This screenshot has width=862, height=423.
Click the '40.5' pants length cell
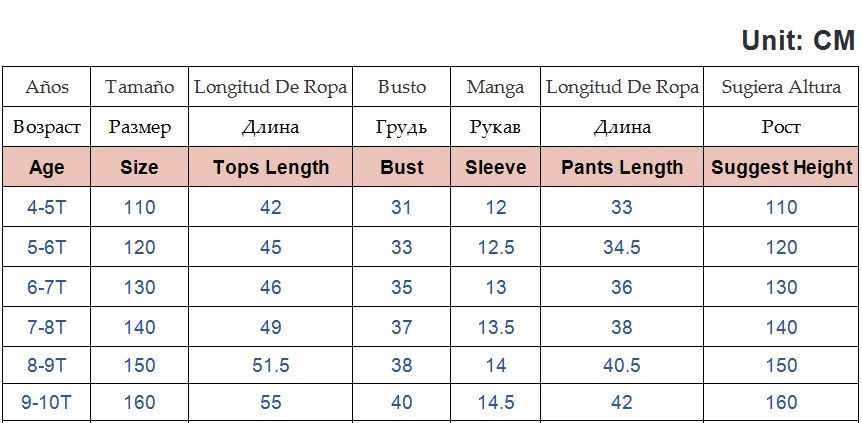pos(622,365)
